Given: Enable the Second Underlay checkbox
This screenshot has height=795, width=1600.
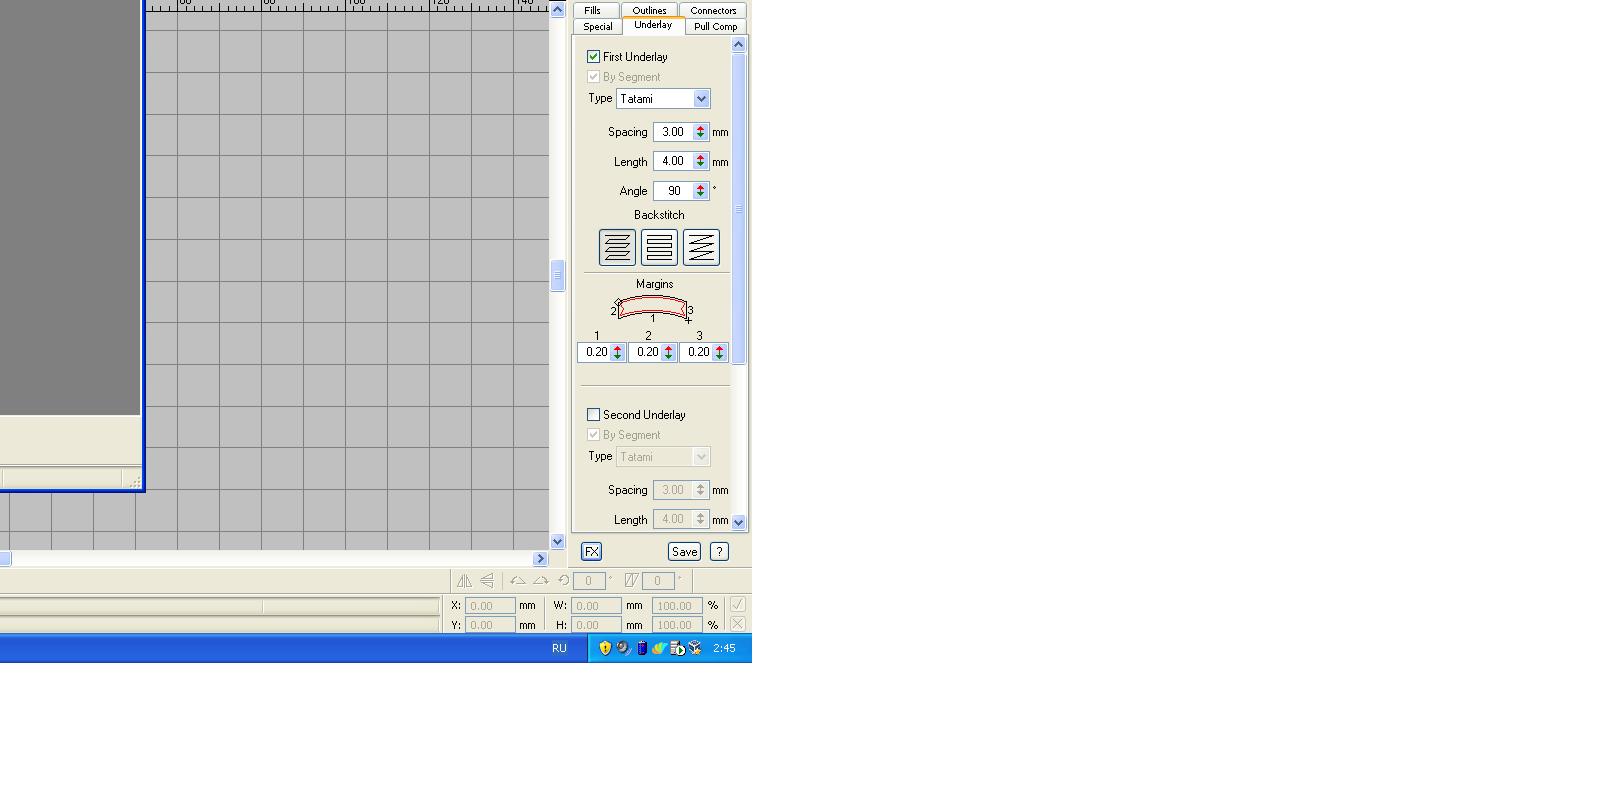Looking at the screenshot, I should tap(593, 415).
